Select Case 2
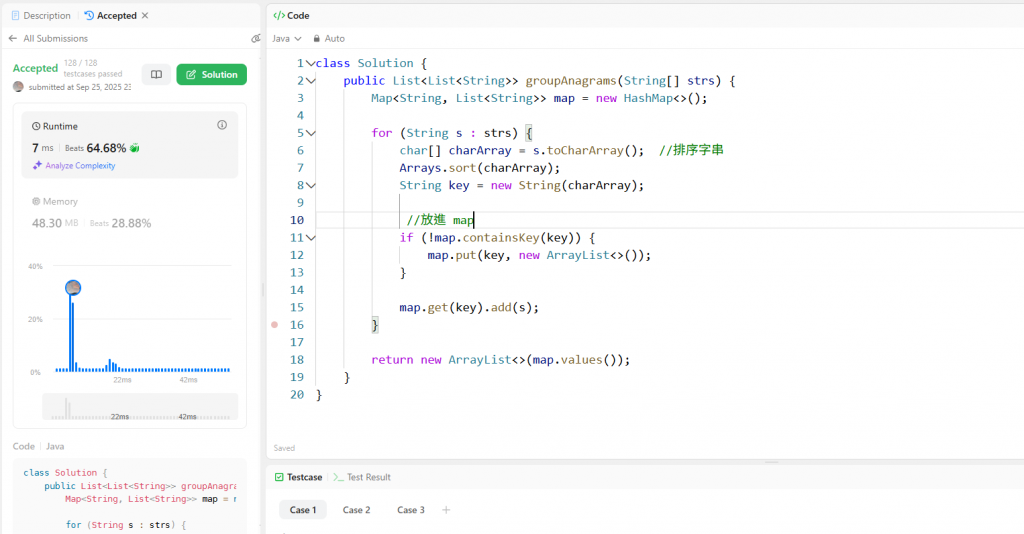The width and height of the screenshot is (1024, 534). point(357,510)
